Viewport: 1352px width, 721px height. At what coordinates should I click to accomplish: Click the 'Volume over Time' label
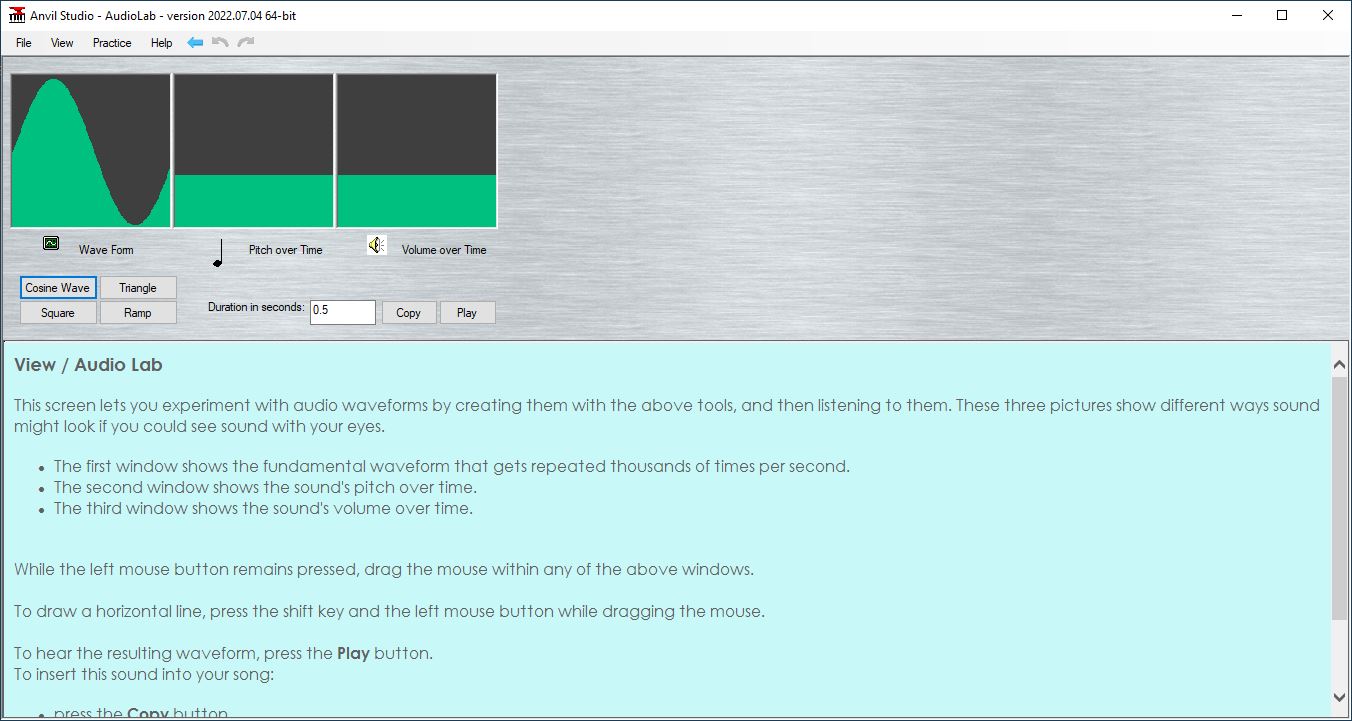(x=444, y=250)
